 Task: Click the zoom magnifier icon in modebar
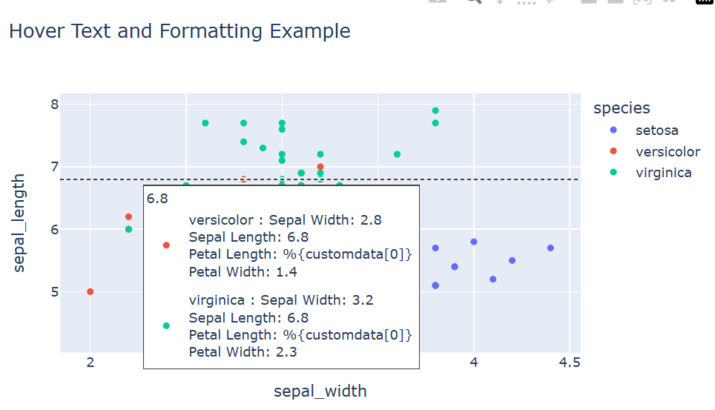pos(473,2)
